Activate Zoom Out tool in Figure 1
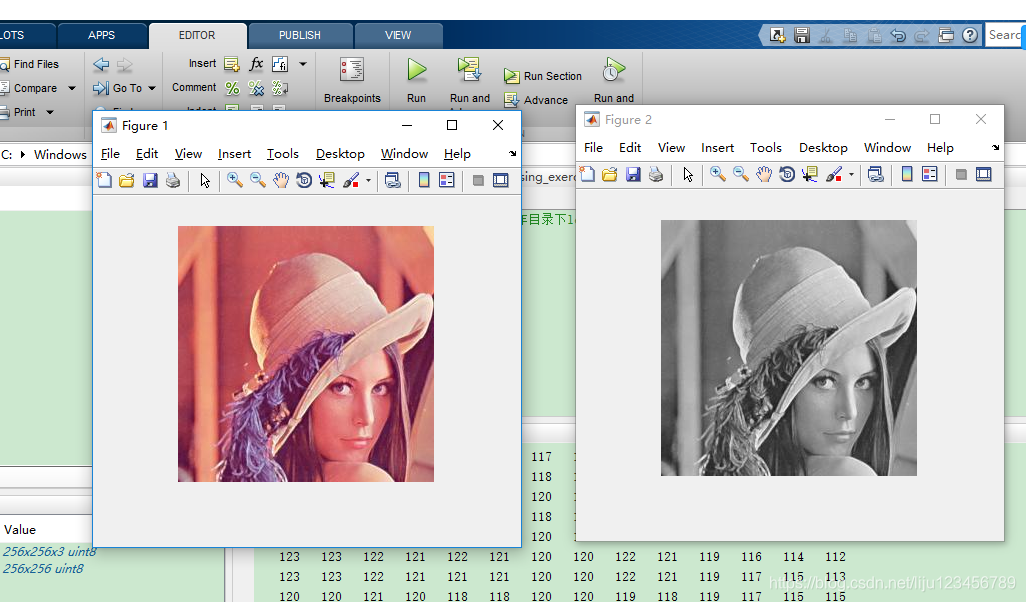The width and height of the screenshot is (1026, 602). [x=258, y=180]
